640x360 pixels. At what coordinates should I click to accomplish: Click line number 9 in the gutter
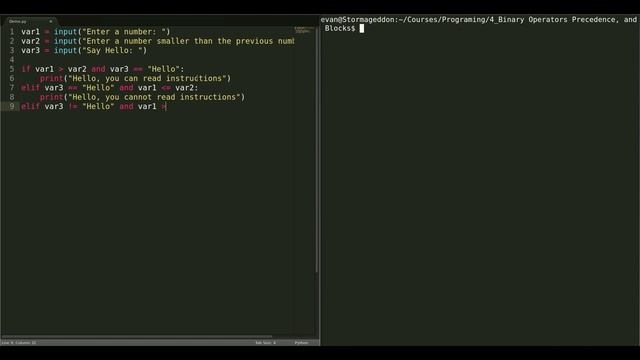coord(12,107)
